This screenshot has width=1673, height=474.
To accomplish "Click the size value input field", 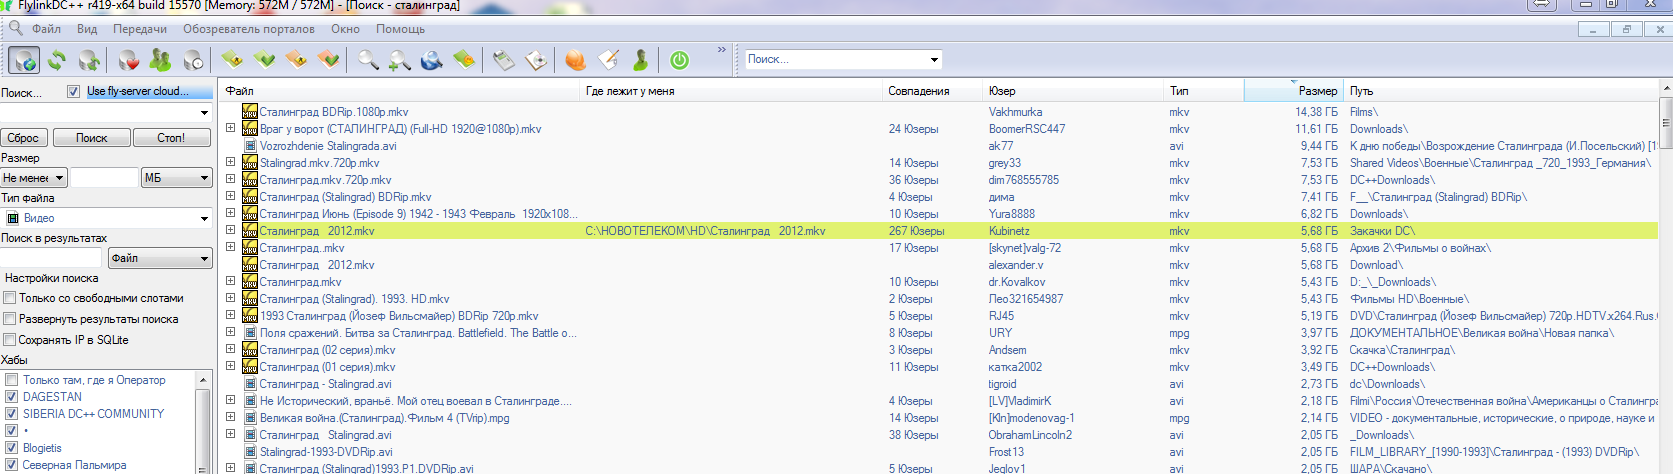I will click(104, 178).
